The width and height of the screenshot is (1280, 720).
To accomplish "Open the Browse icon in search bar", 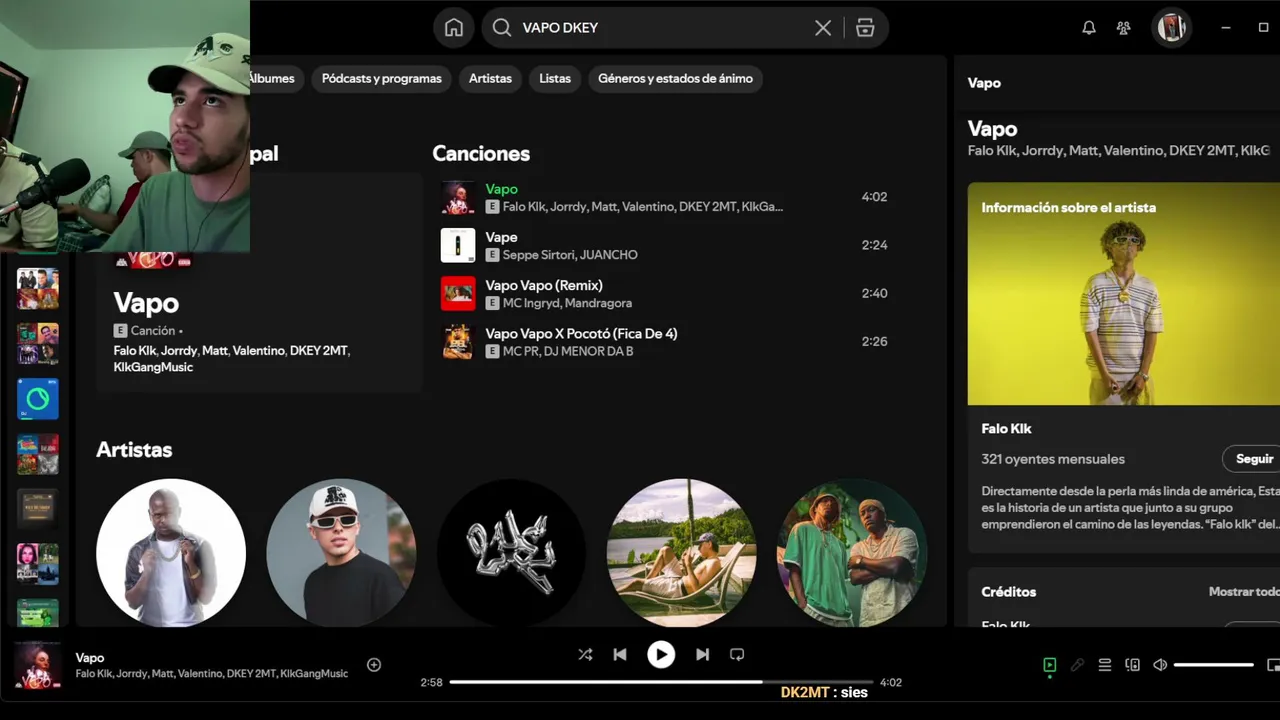I will 865,28.
